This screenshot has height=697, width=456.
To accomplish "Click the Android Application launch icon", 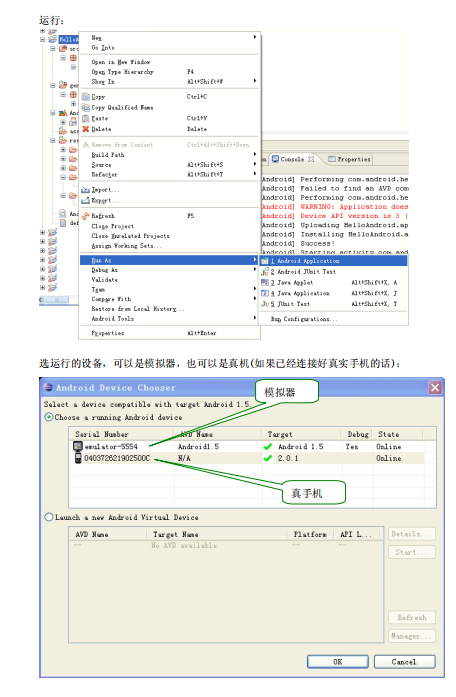I will pyautogui.click(x=265, y=261).
